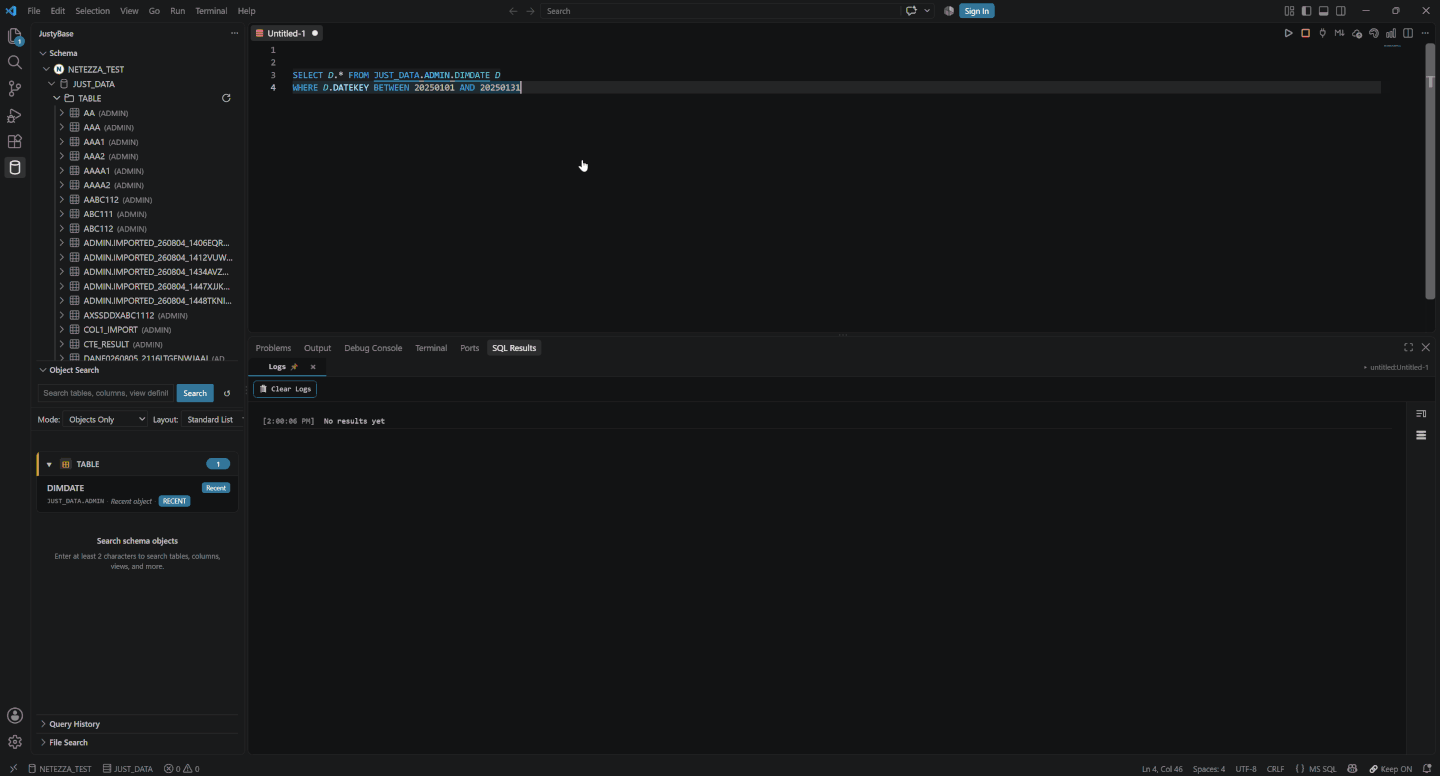Switch to the Output panel tab

pos(317,348)
